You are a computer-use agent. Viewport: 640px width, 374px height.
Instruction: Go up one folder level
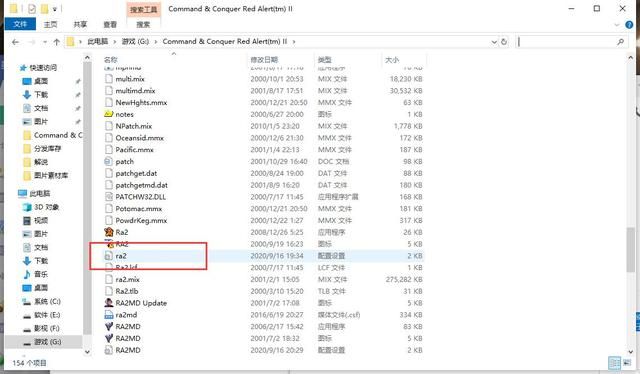click(x=57, y=42)
